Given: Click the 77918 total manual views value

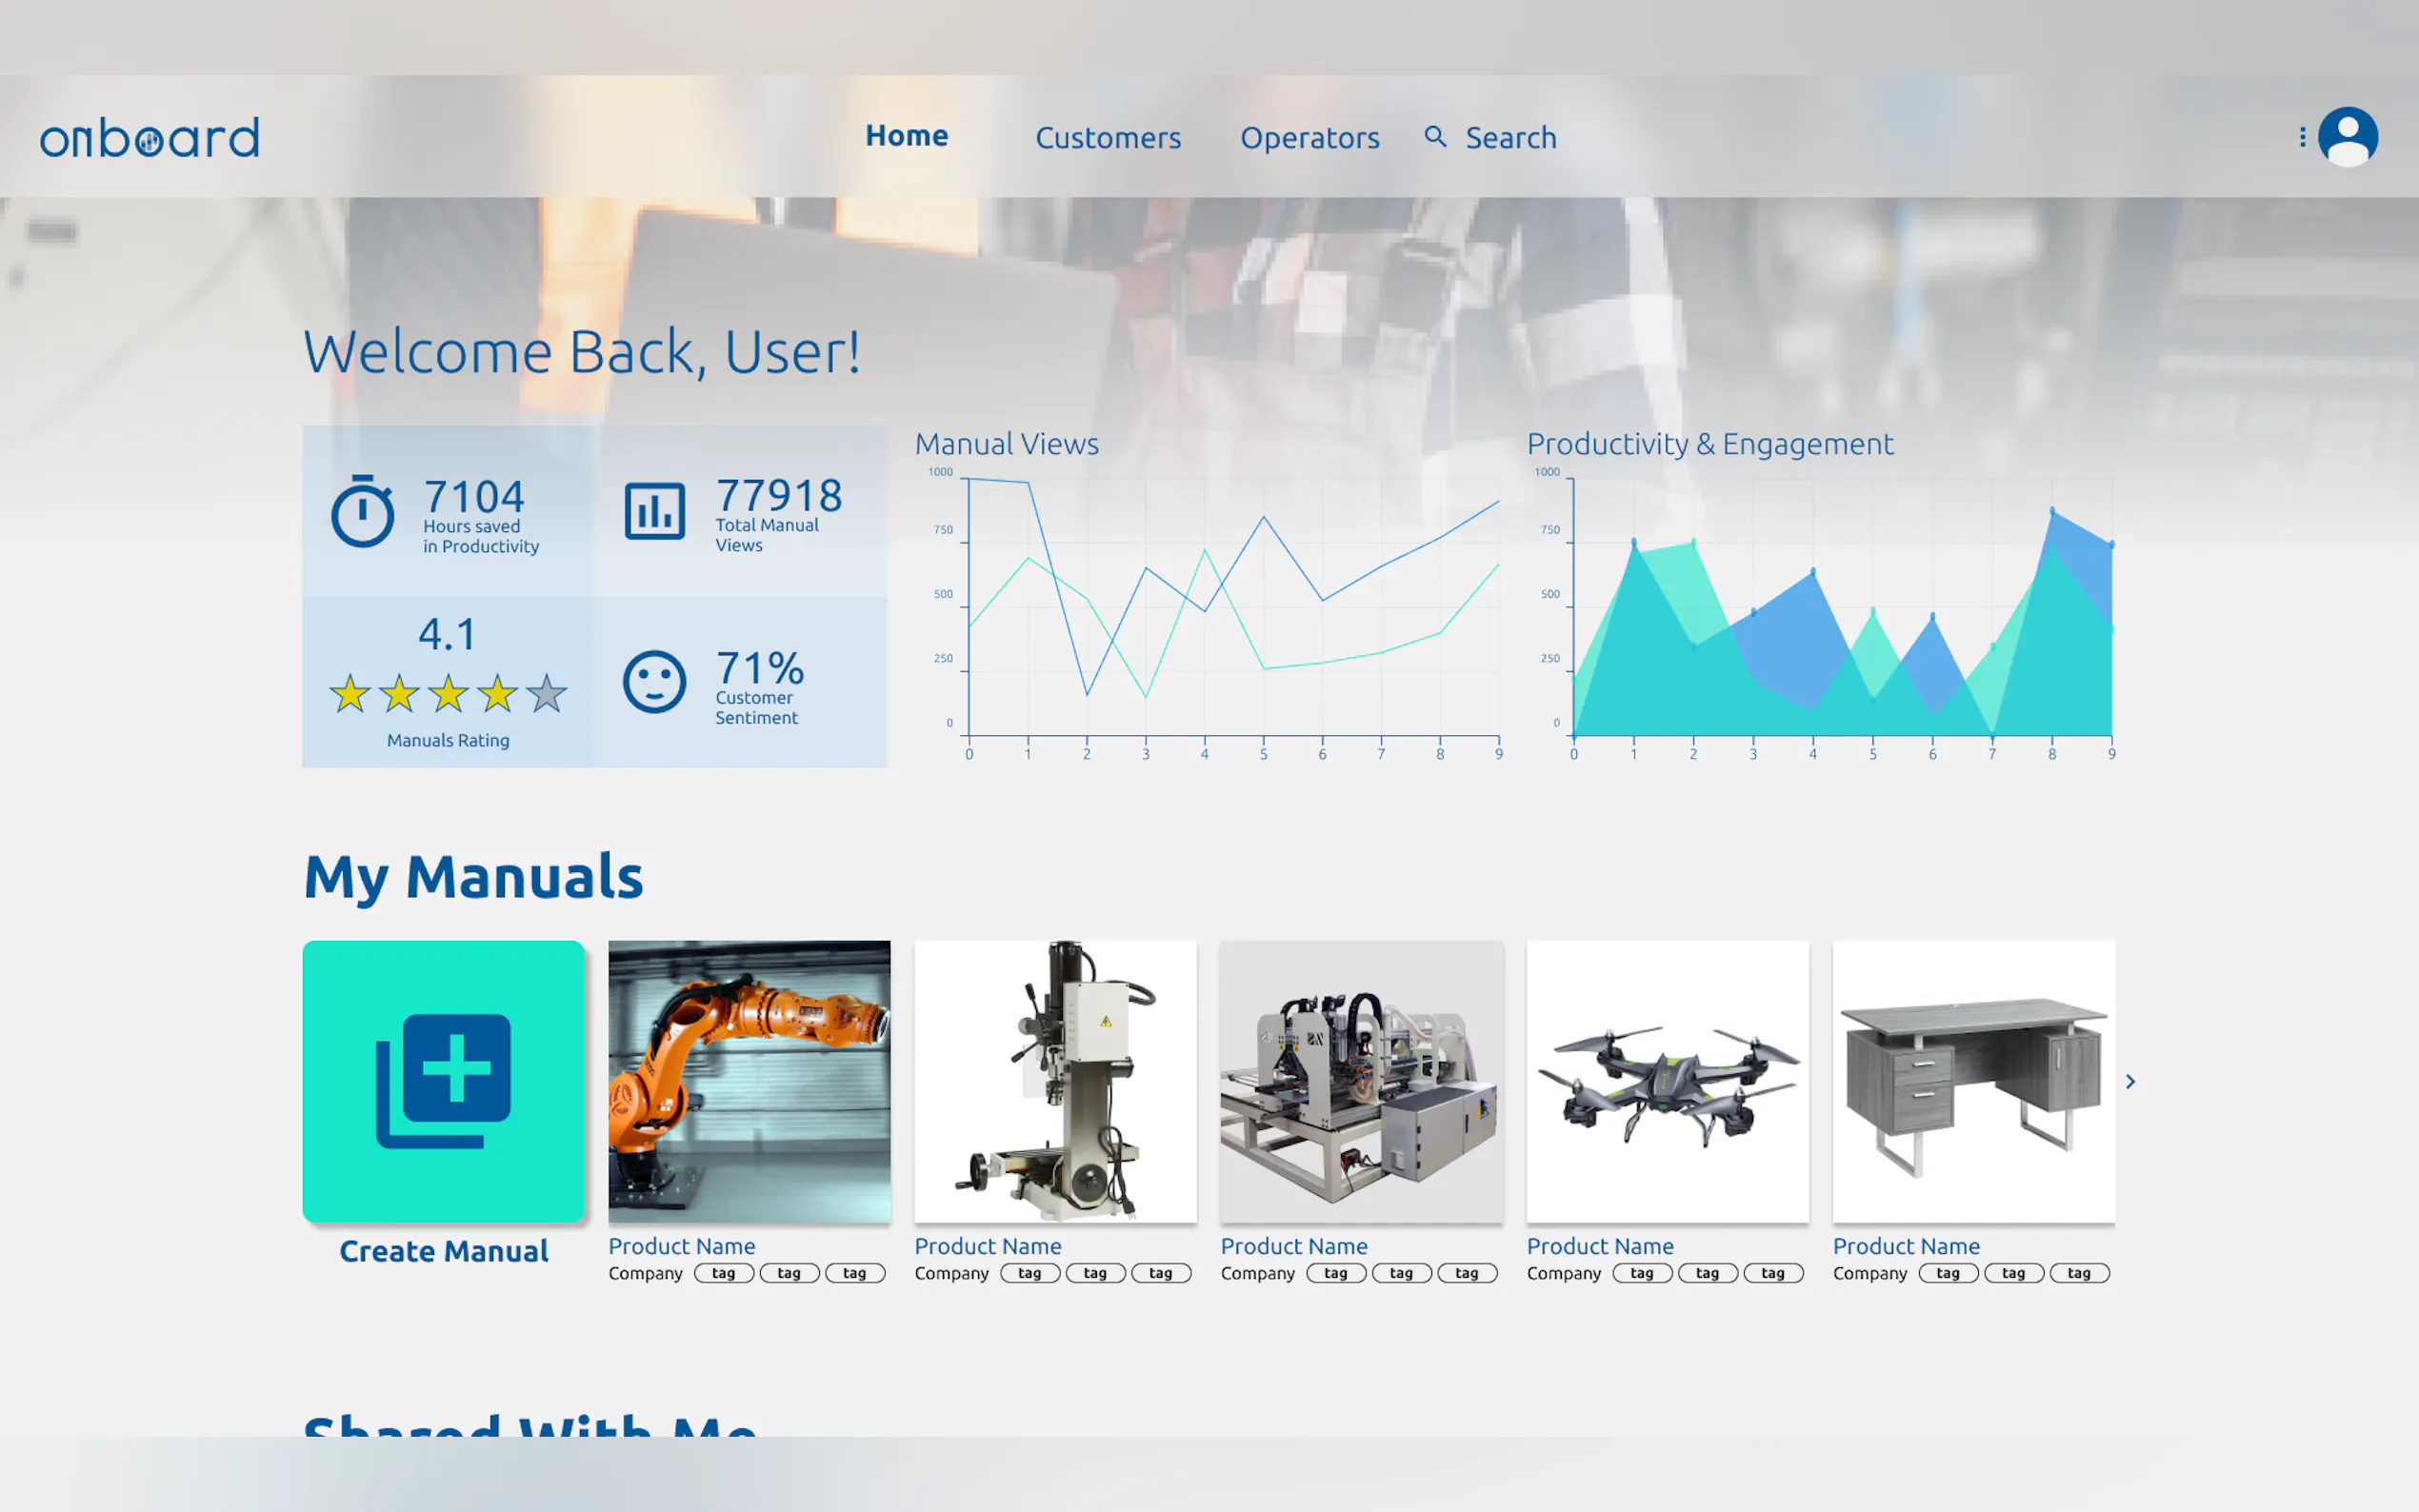Looking at the screenshot, I should tap(779, 495).
